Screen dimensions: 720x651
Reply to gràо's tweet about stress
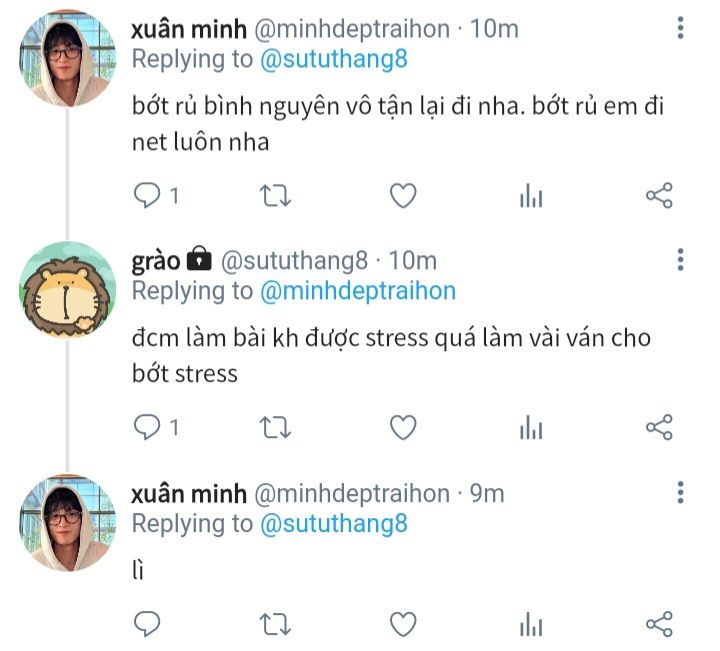(x=147, y=428)
